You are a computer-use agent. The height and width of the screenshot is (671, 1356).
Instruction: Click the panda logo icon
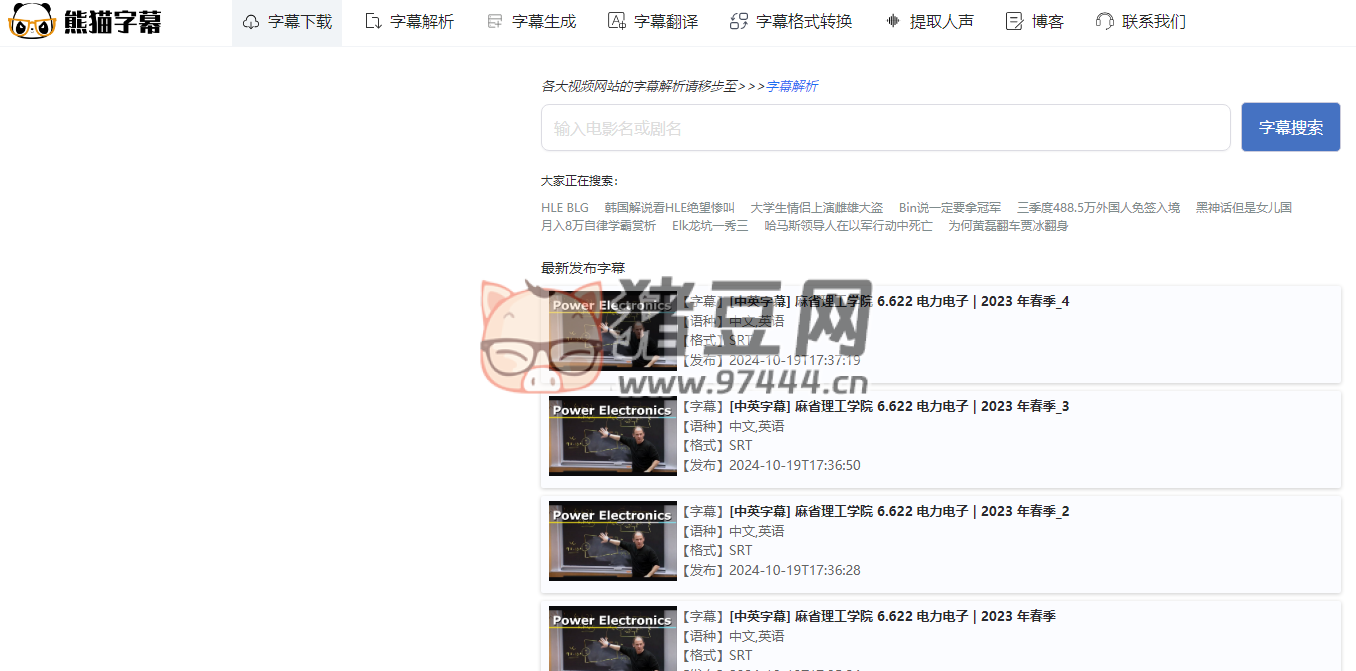click(x=31, y=21)
